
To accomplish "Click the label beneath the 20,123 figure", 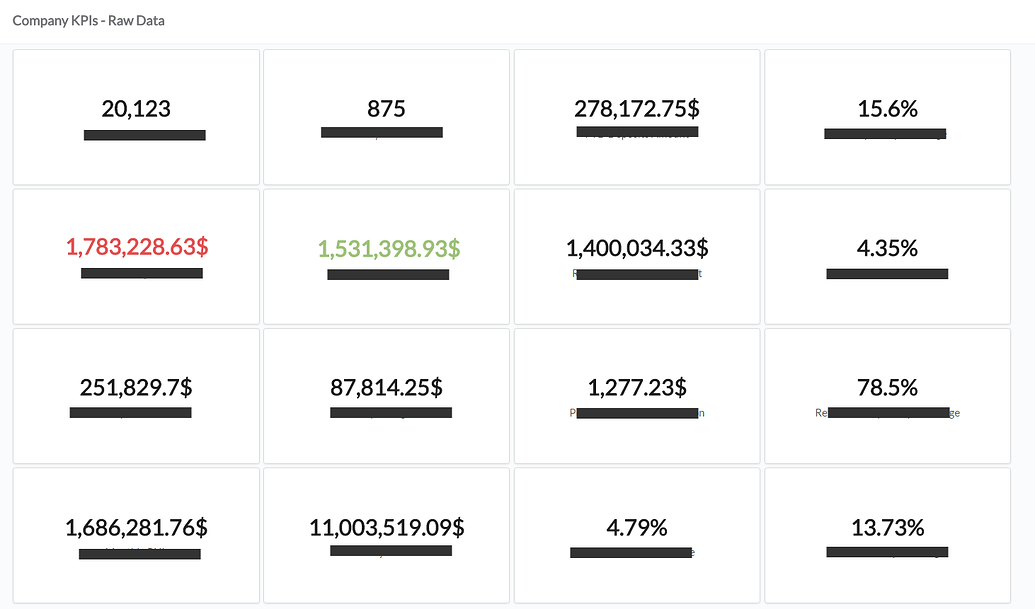I will pyautogui.click(x=144, y=133).
